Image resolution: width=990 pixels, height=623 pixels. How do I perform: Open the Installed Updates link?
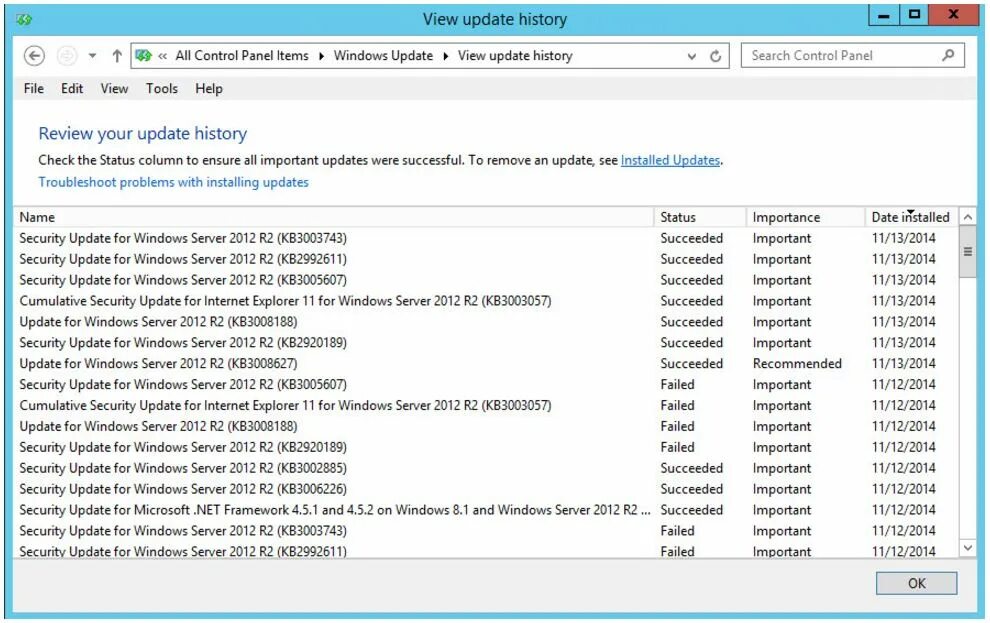point(670,160)
